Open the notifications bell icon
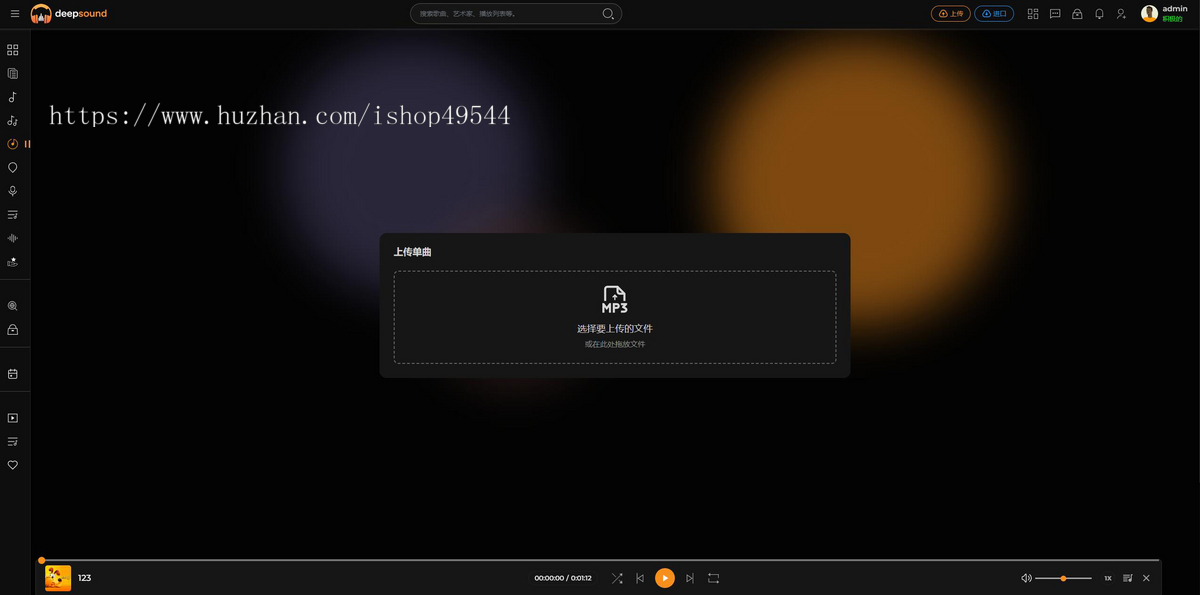Screen dimensions: 1200x595 (1099, 14)
